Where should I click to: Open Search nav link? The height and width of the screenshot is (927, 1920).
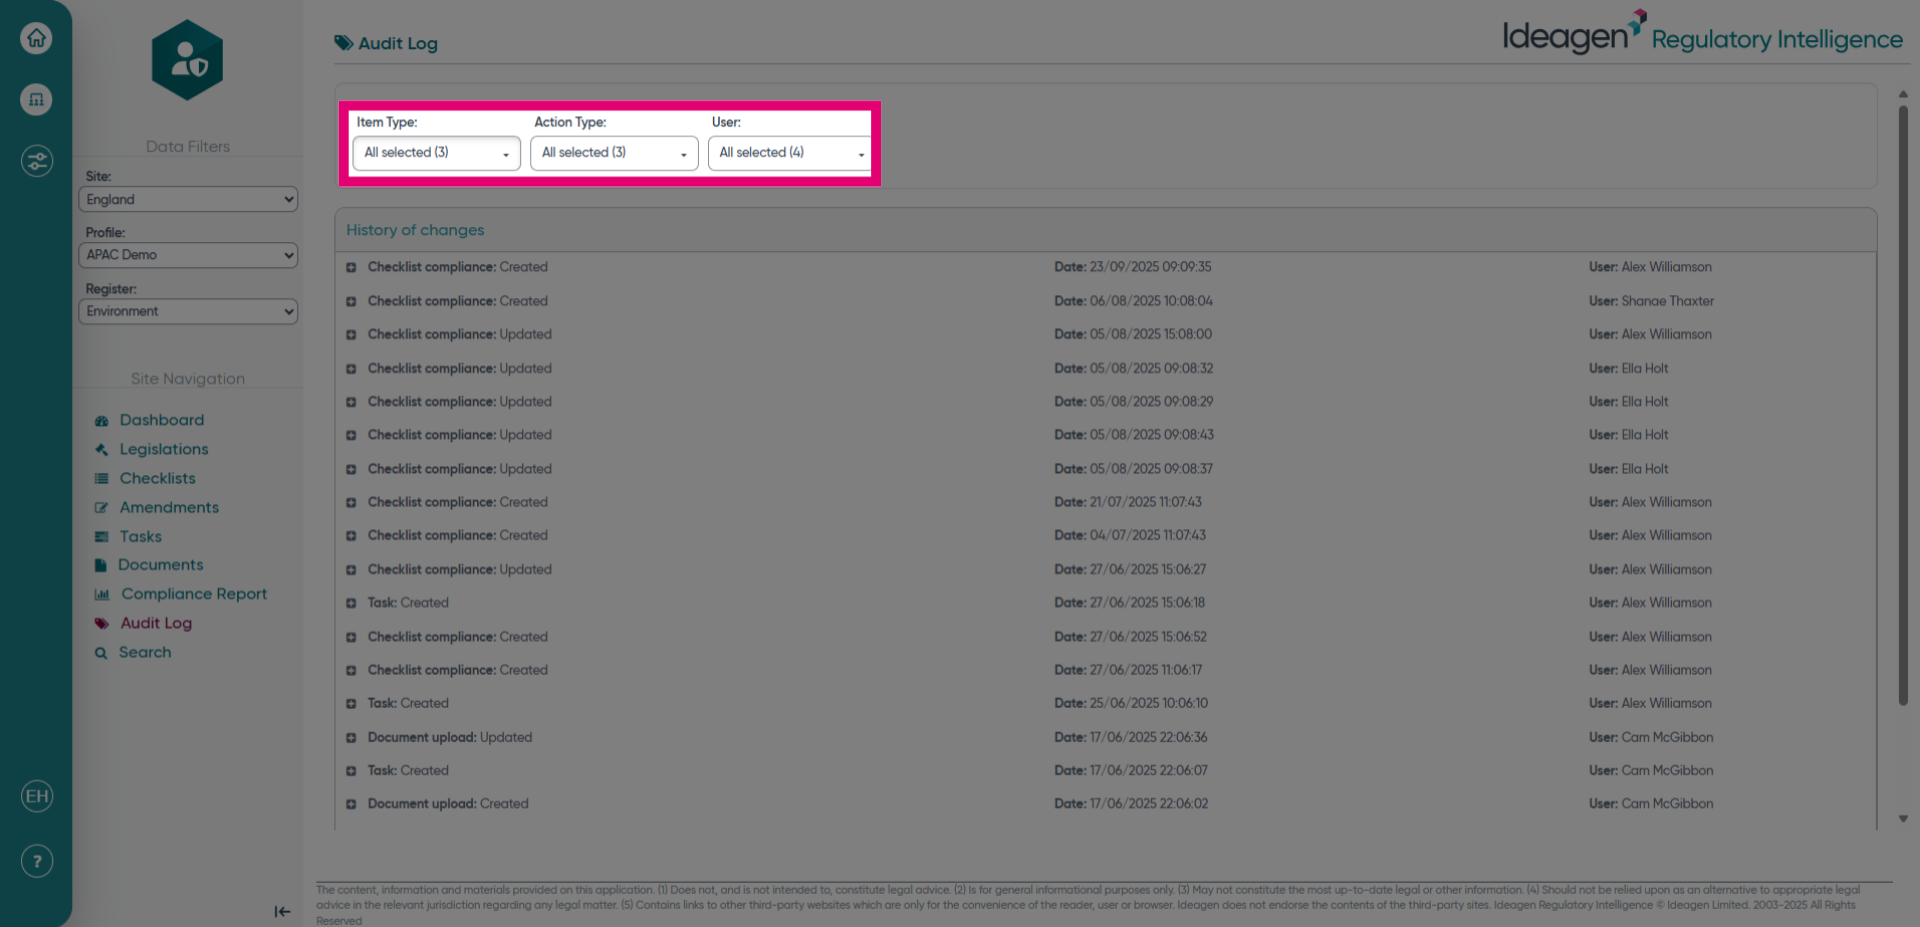click(145, 652)
